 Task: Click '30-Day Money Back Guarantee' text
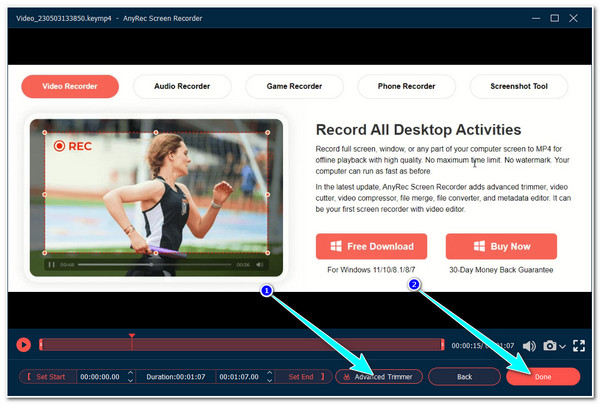501,270
